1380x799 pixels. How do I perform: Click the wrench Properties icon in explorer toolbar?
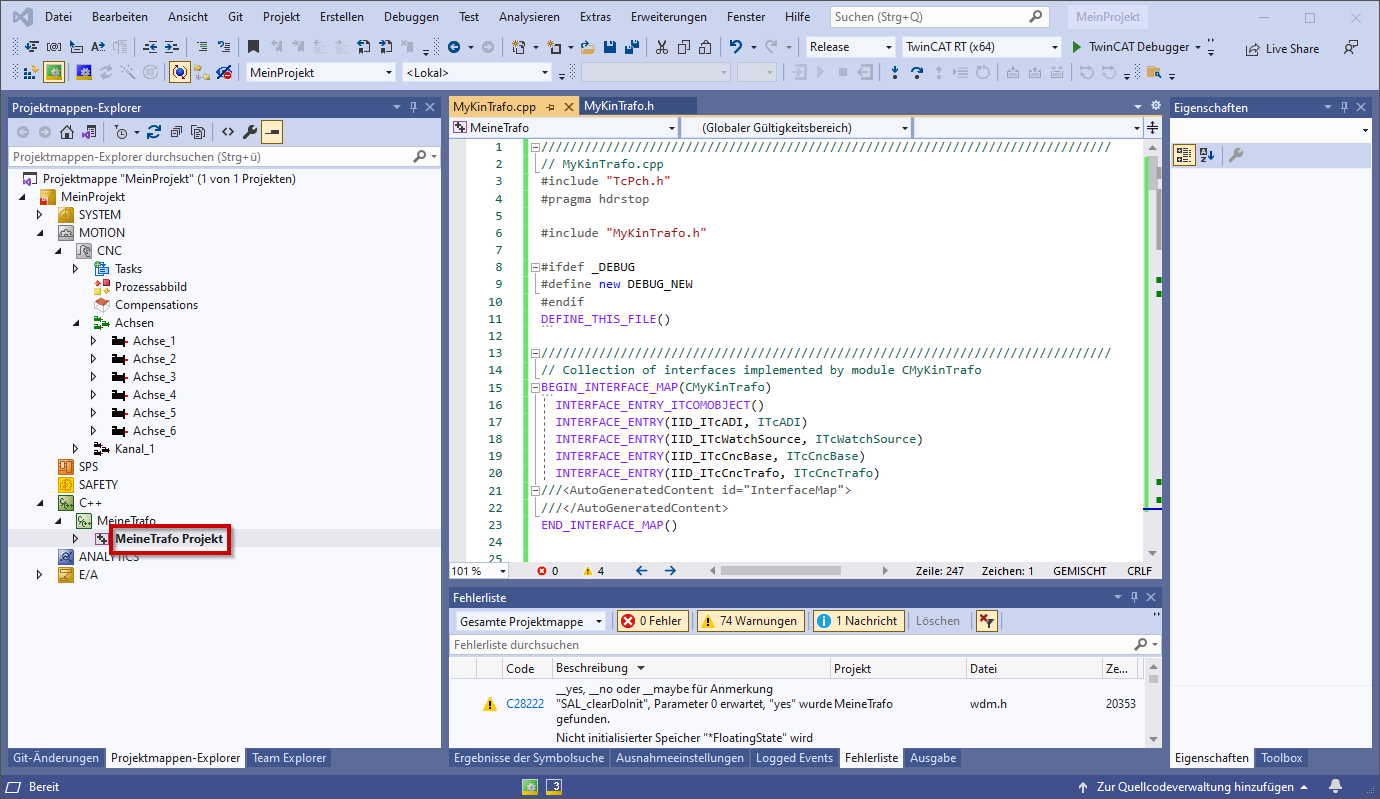(x=250, y=132)
